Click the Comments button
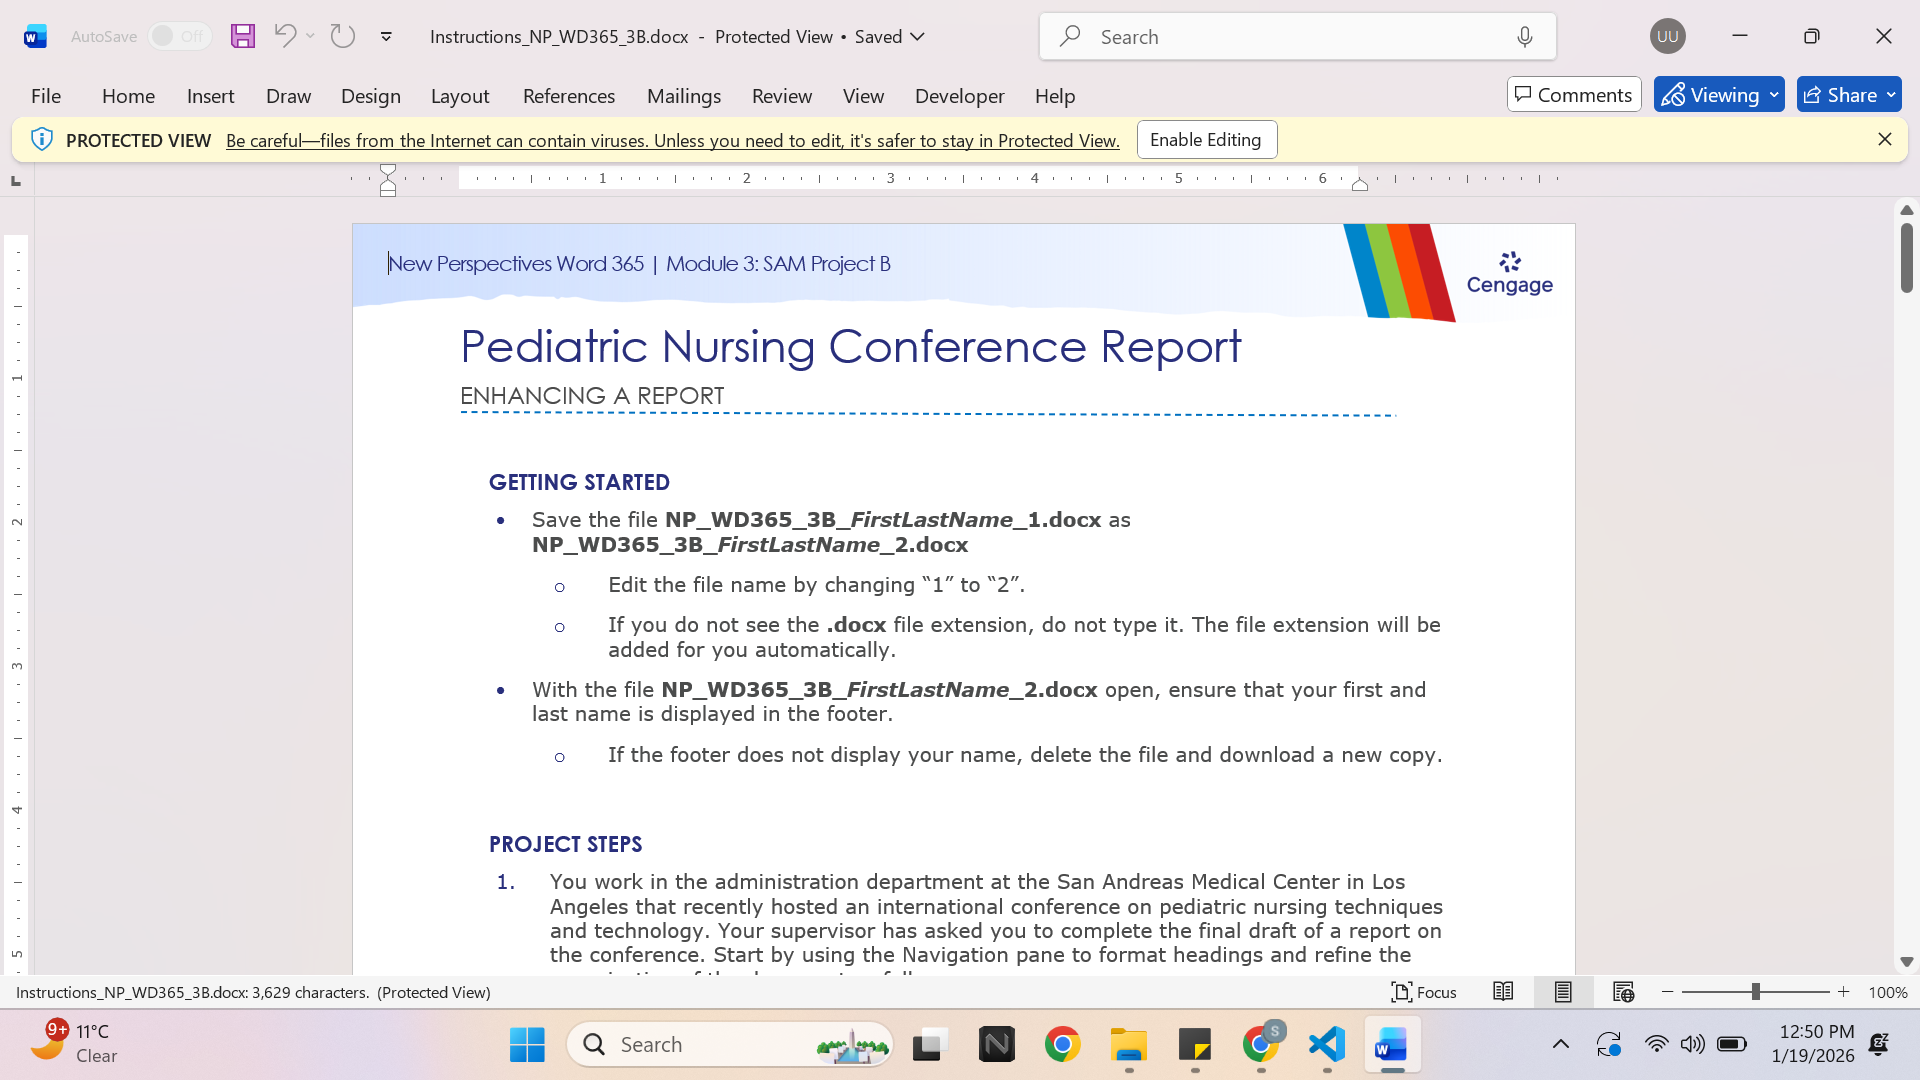Screen dimensions: 1920x1080 tap(1574, 95)
